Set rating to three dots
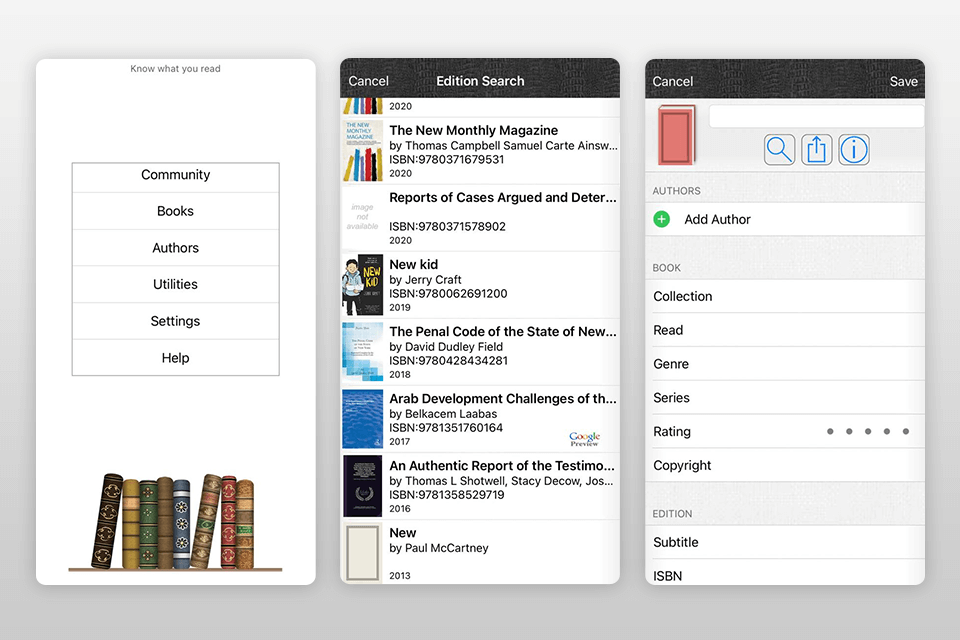Screen dimensions: 960x640 (x=868, y=431)
